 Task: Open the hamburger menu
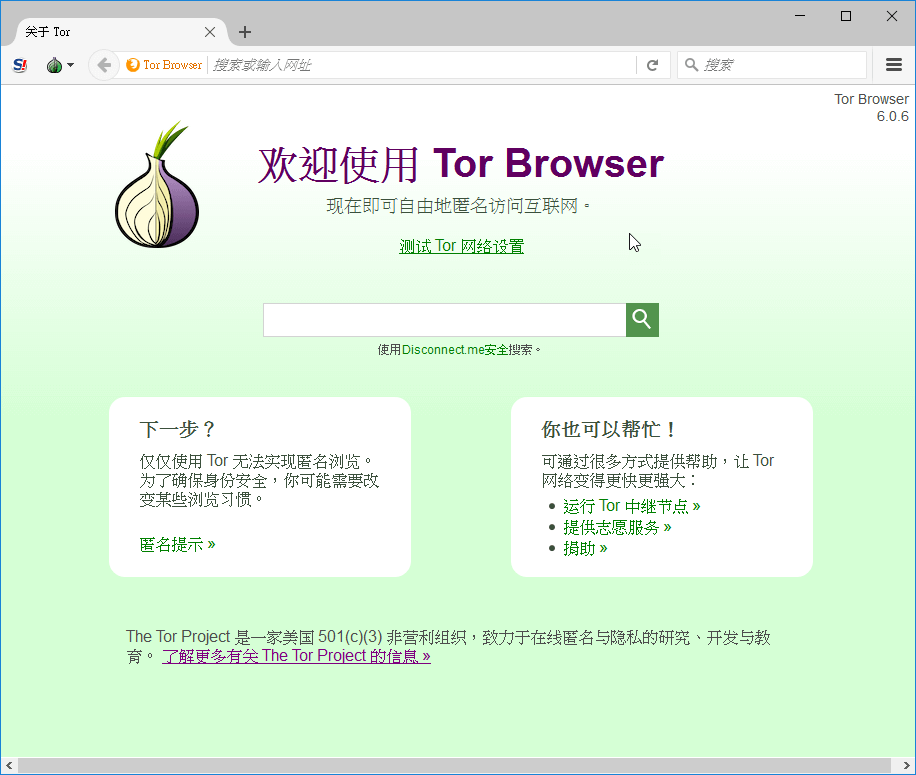pyautogui.click(x=894, y=65)
